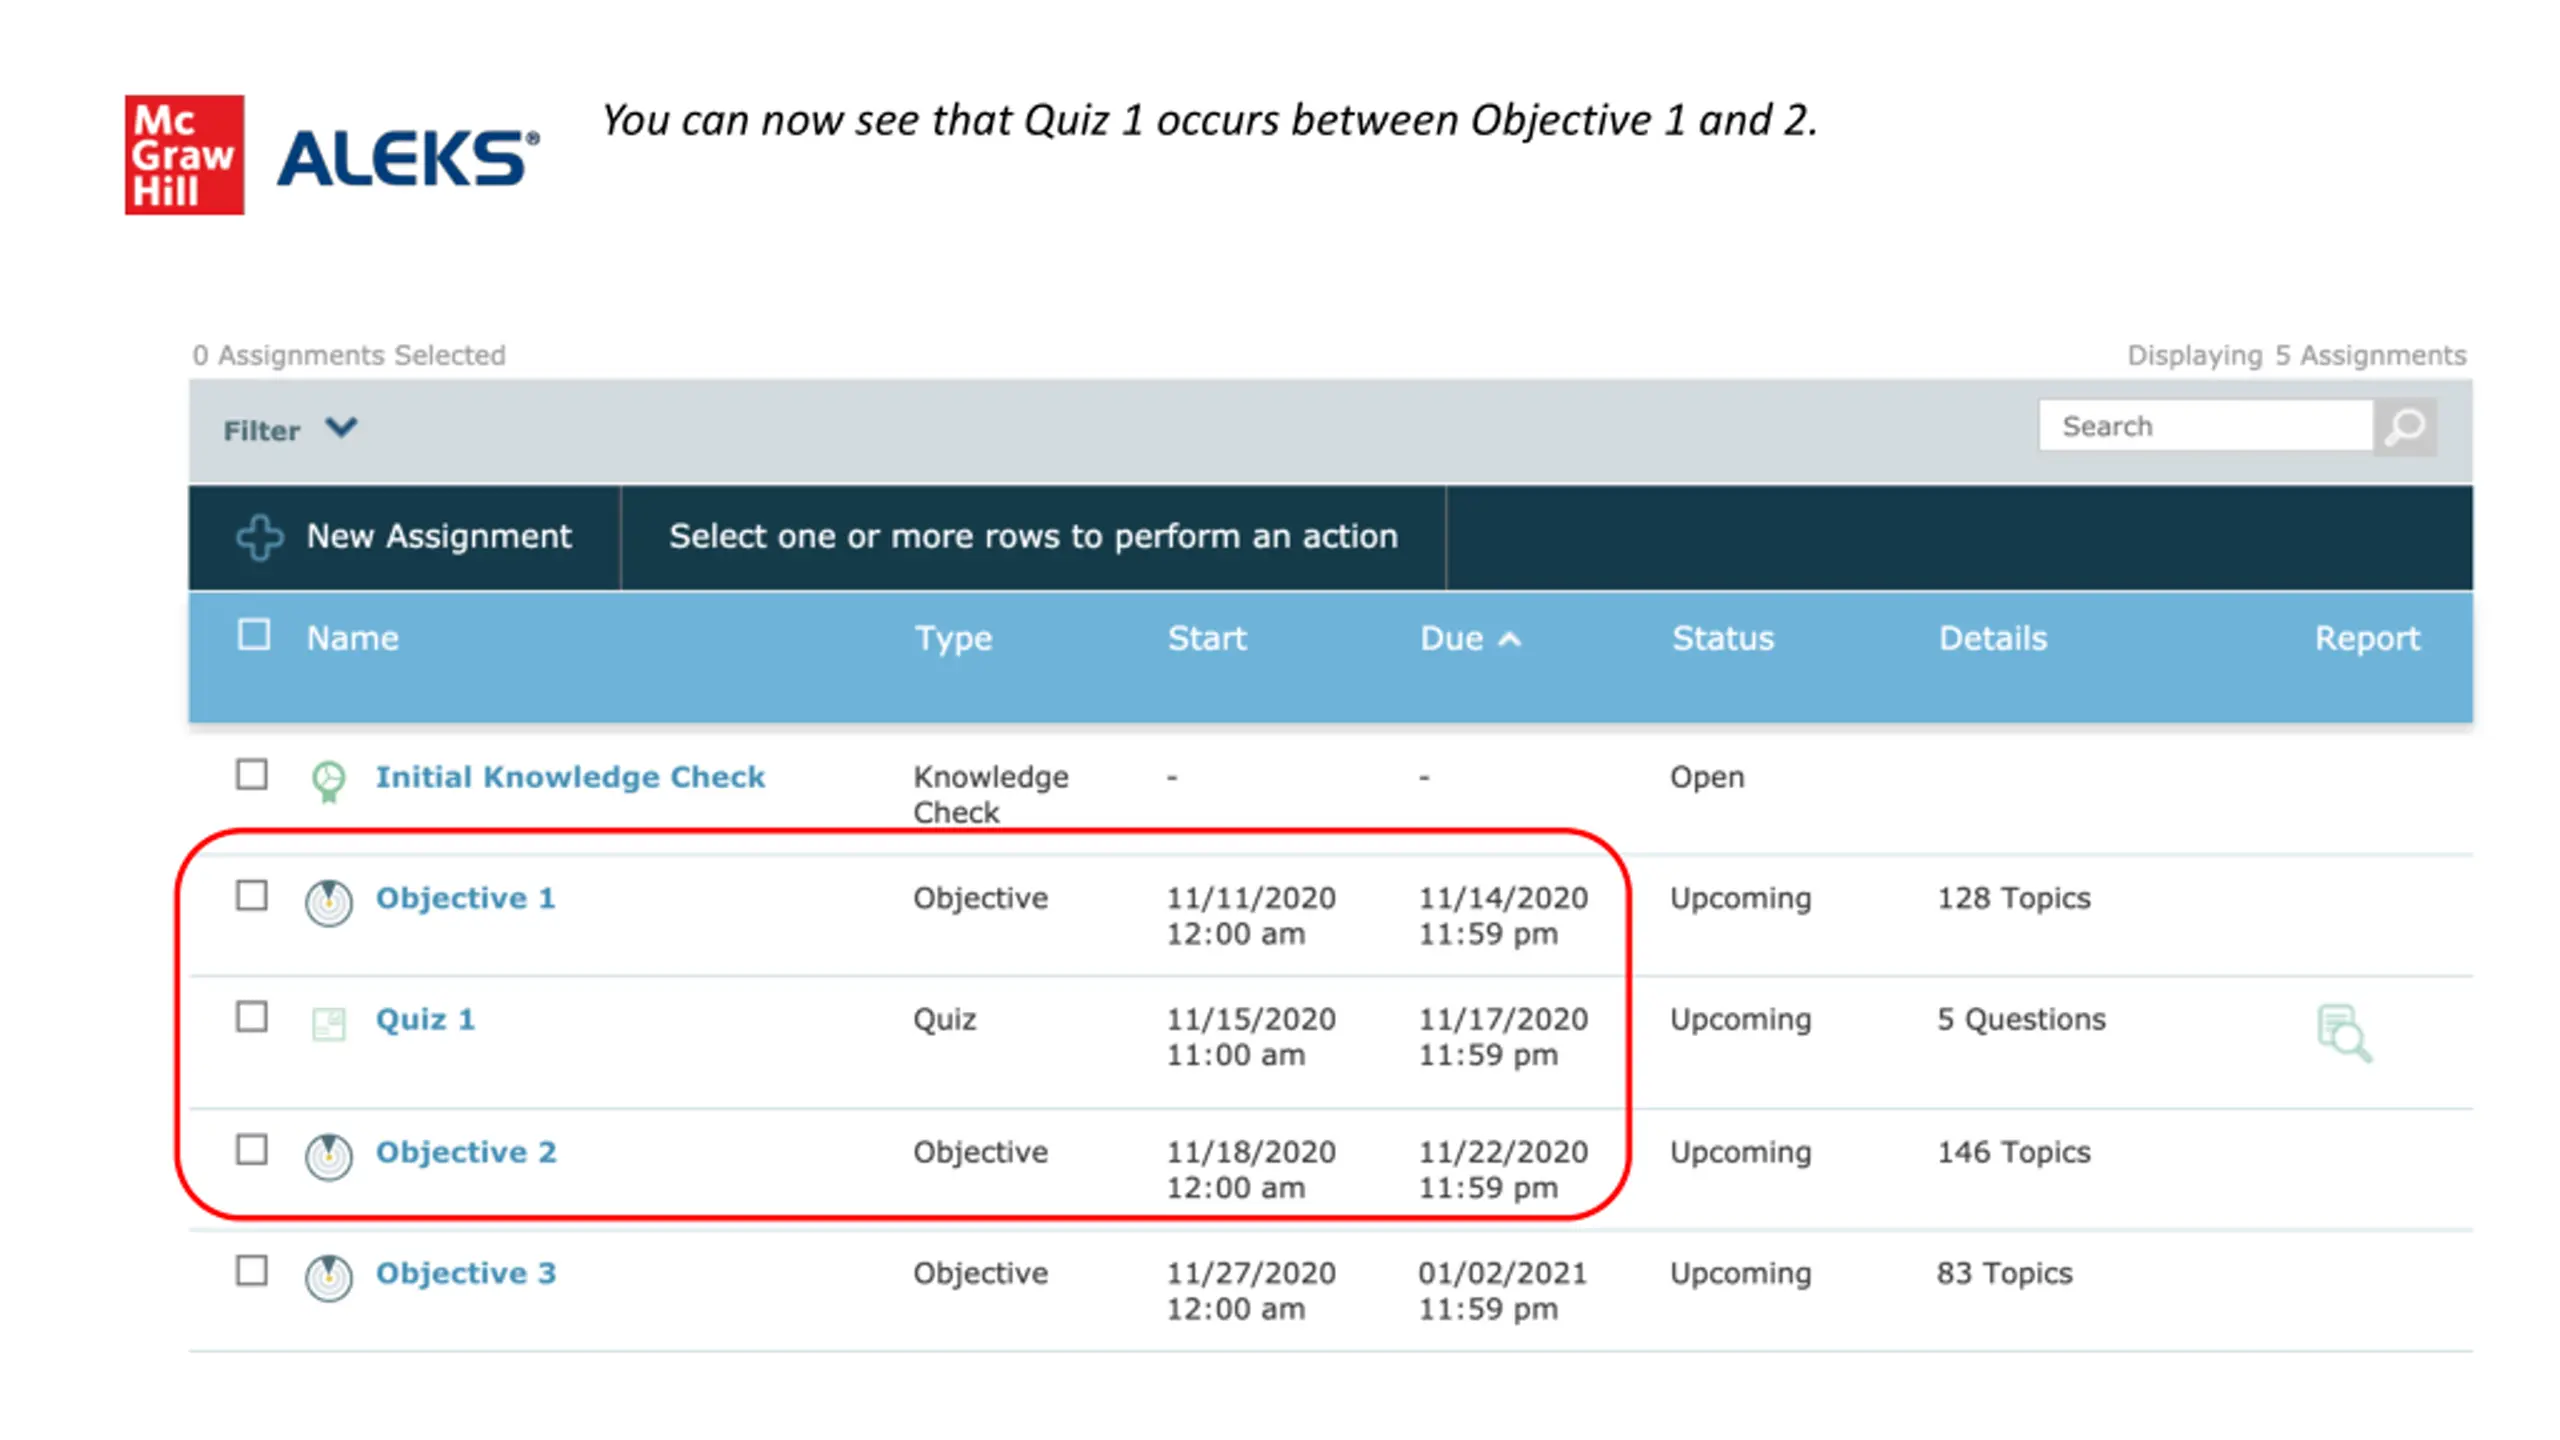The width and height of the screenshot is (2560, 1440).
Task: Expand the Filter dropdown
Action: click(x=289, y=430)
